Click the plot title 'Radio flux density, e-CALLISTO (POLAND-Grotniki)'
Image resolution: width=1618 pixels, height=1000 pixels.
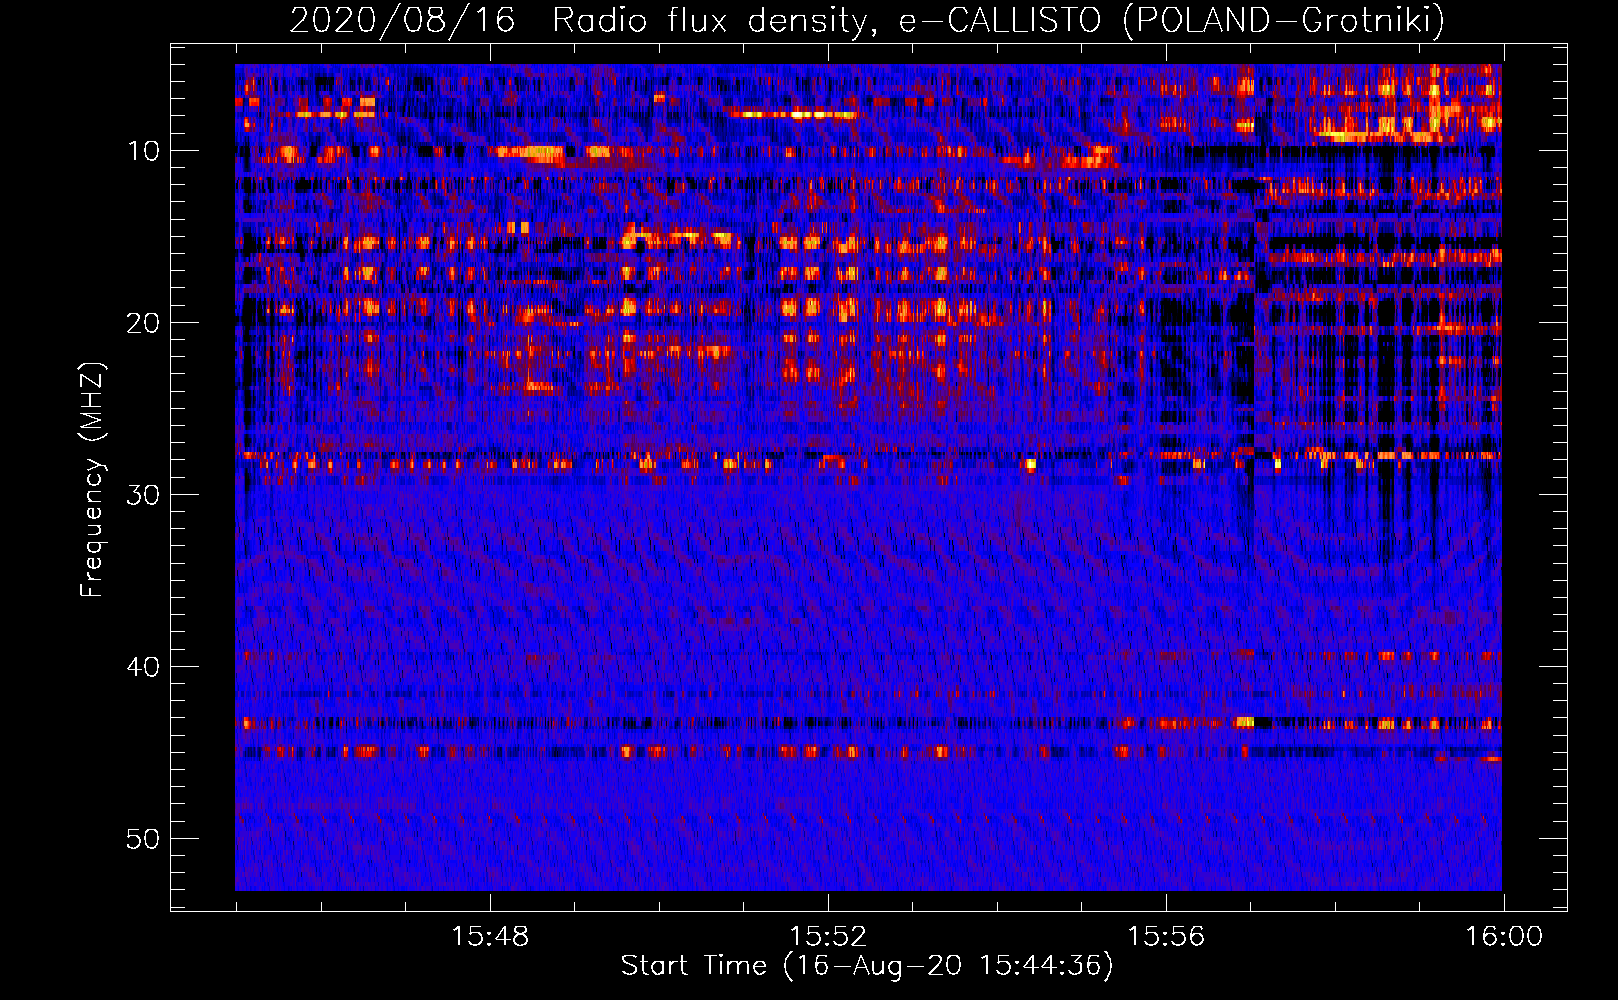point(998,20)
